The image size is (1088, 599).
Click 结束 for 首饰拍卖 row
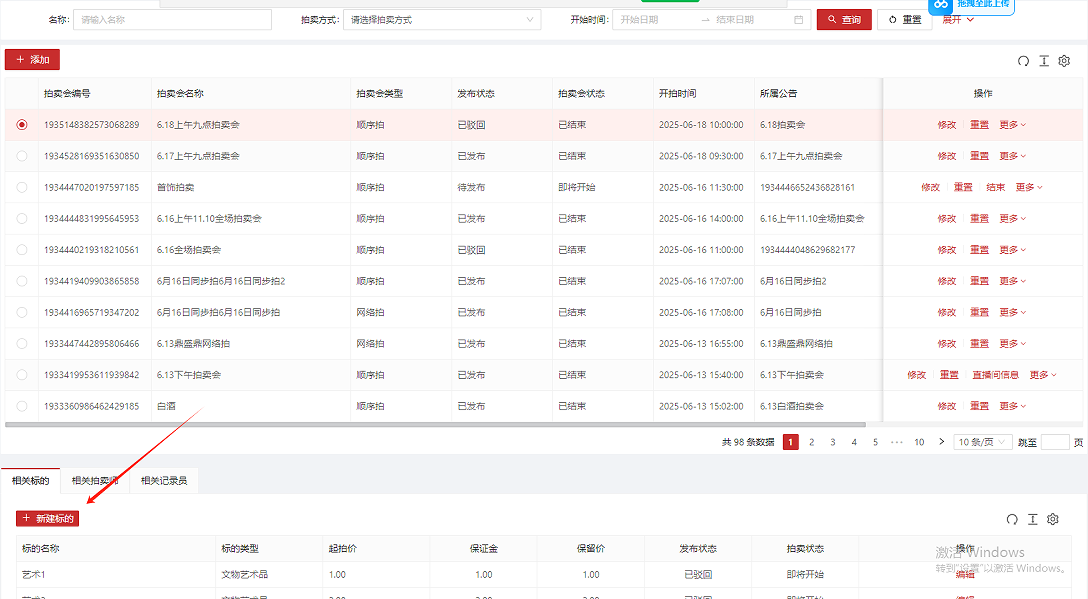point(996,187)
